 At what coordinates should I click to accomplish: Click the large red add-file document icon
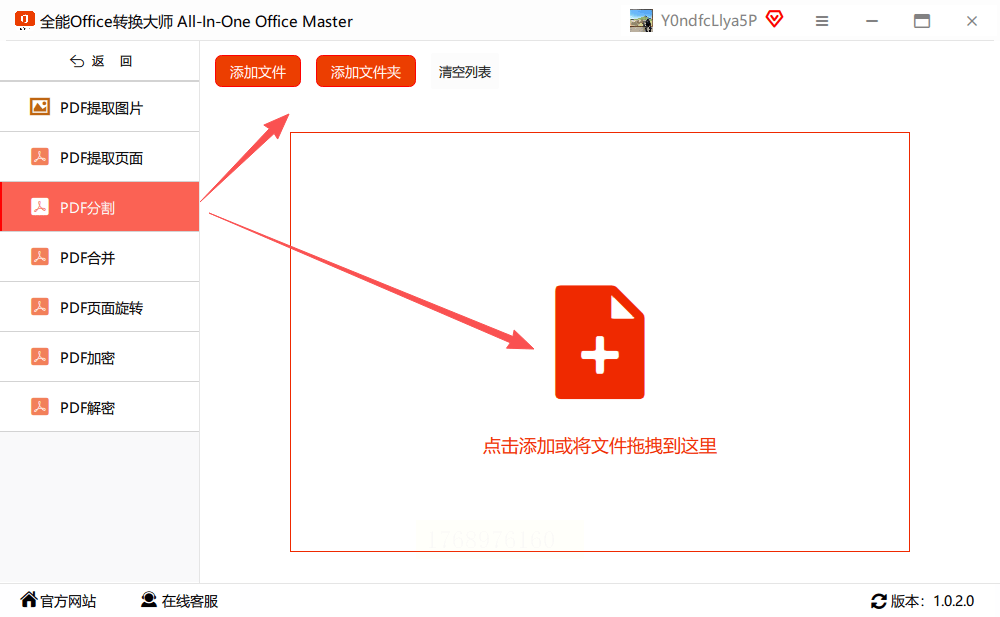[x=599, y=342]
